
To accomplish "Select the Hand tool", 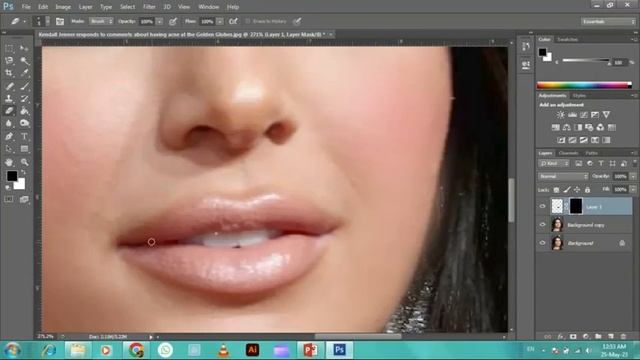I will (x=9, y=162).
